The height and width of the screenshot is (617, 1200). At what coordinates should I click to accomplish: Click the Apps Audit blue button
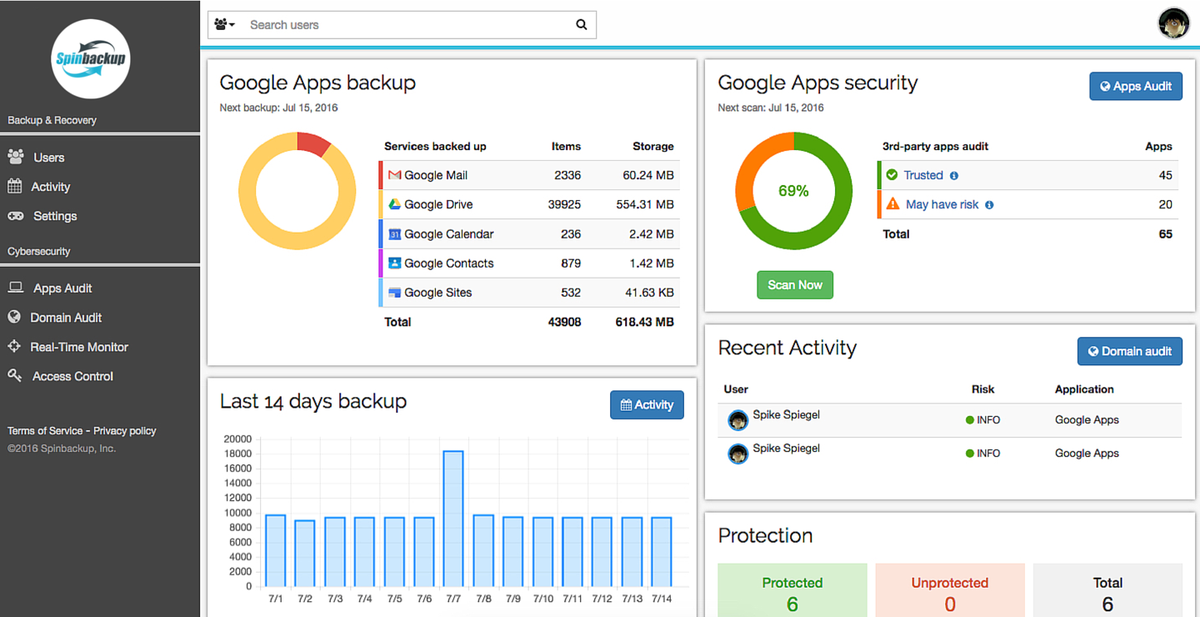coord(1136,86)
